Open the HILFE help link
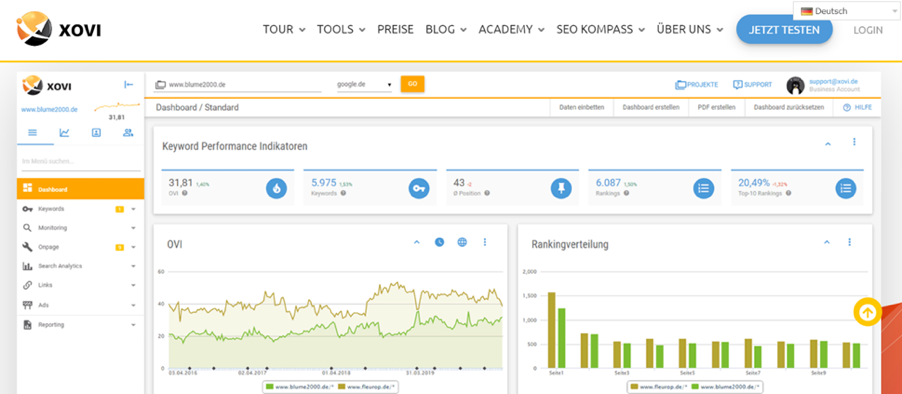This screenshot has width=902, height=394. coord(857,108)
